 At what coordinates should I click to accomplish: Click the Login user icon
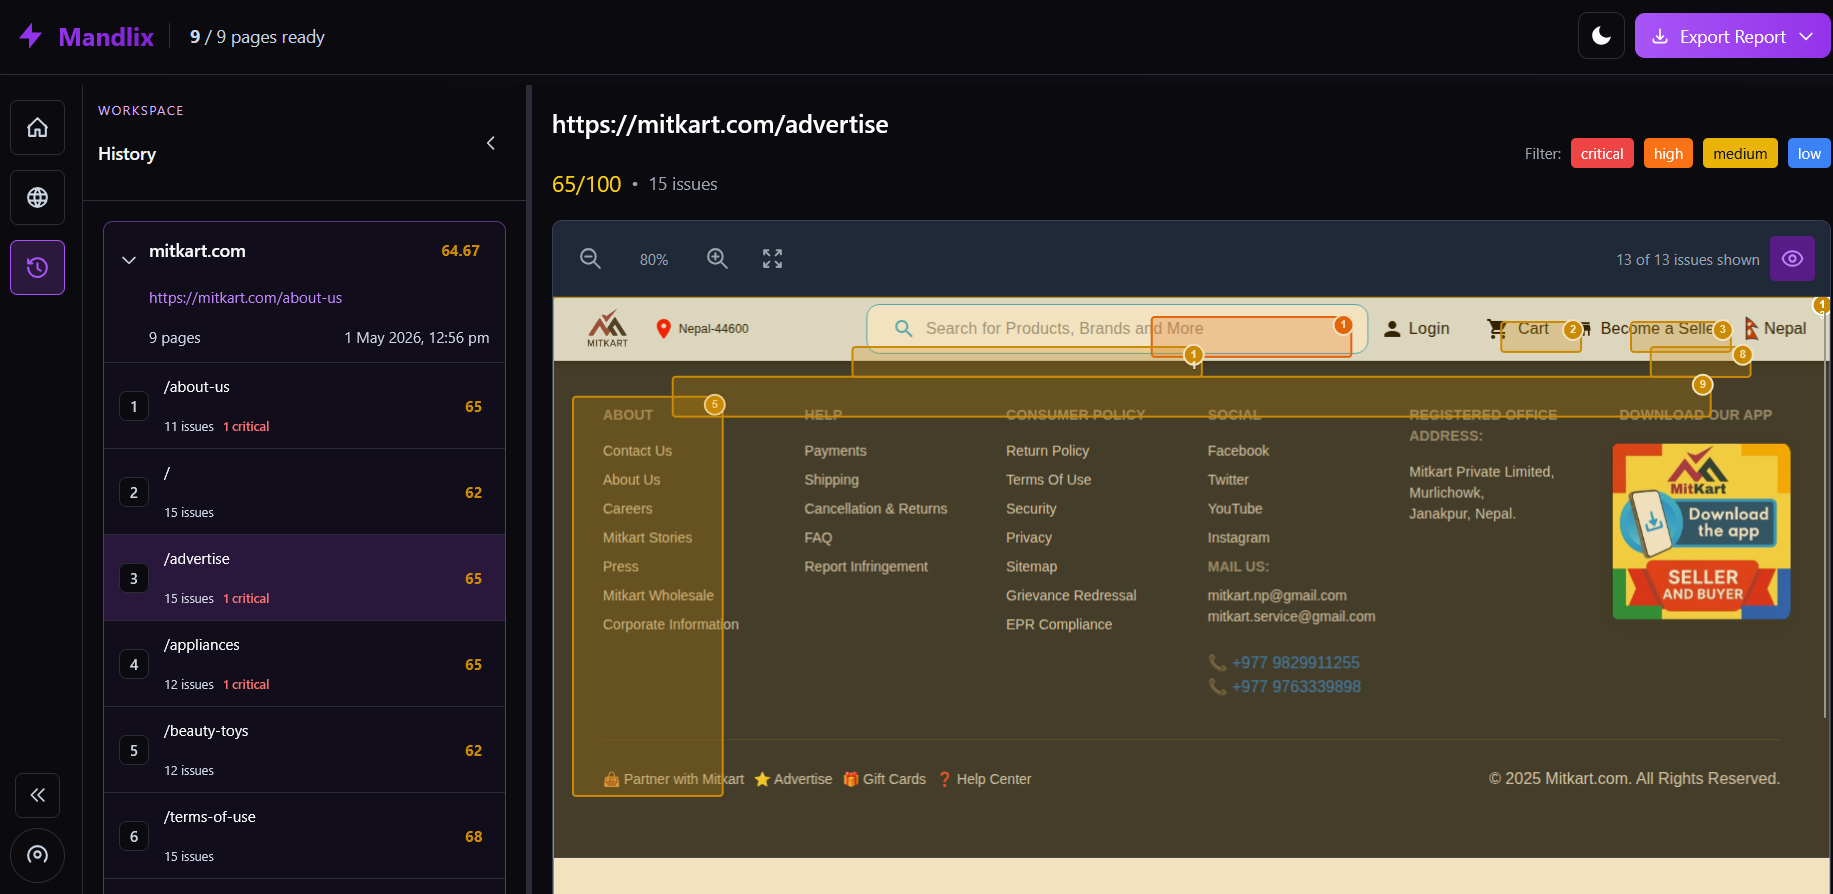(x=1392, y=328)
